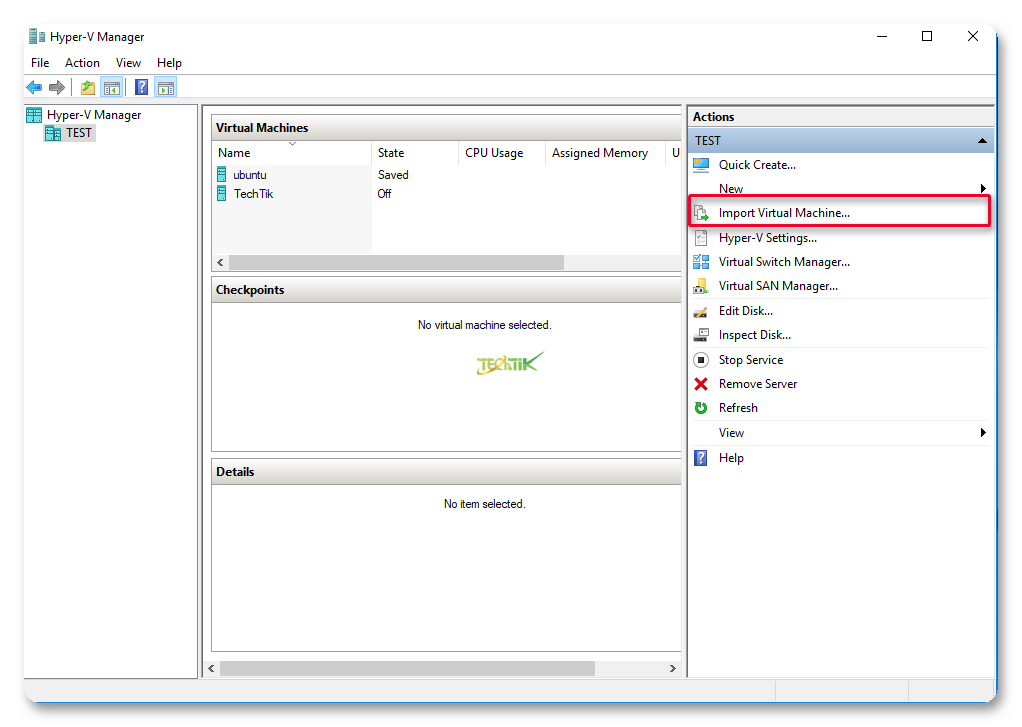Collapse the TEST actions section header

[982, 141]
